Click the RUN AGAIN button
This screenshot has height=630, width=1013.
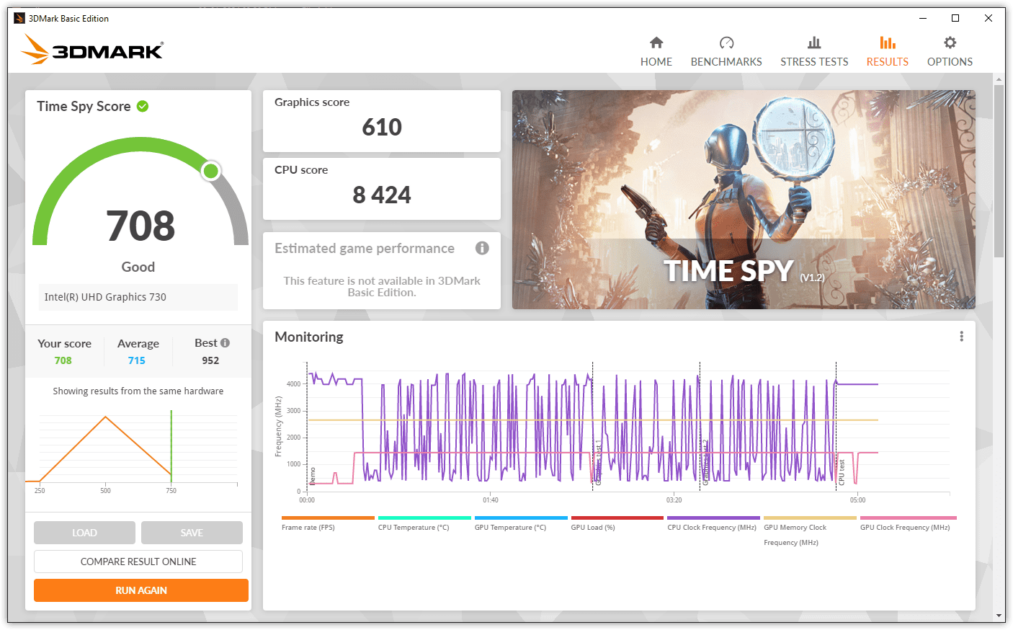tap(140, 590)
